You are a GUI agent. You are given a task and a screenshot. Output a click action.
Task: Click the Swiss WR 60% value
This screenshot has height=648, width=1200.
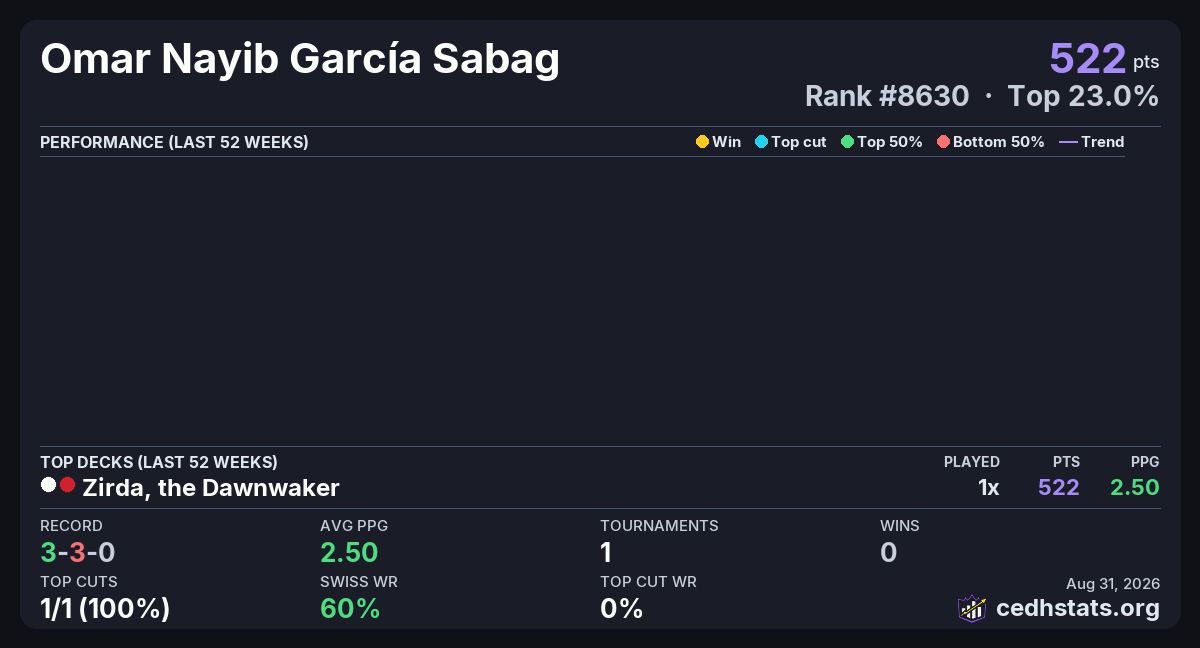click(350, 608)
